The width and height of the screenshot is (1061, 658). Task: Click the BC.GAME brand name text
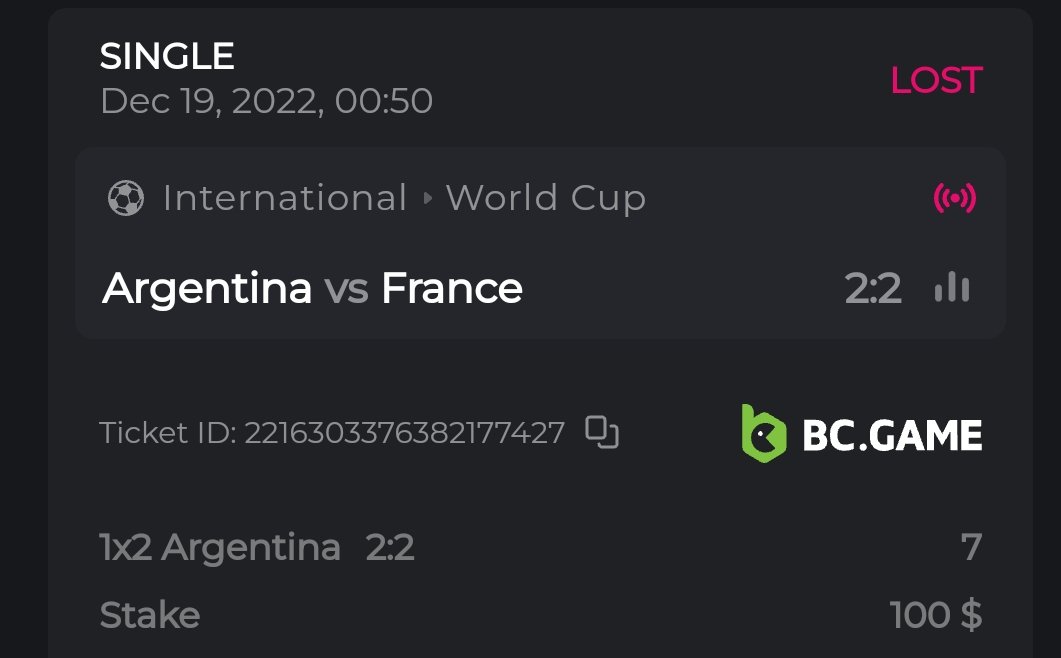tap(892, 435)
